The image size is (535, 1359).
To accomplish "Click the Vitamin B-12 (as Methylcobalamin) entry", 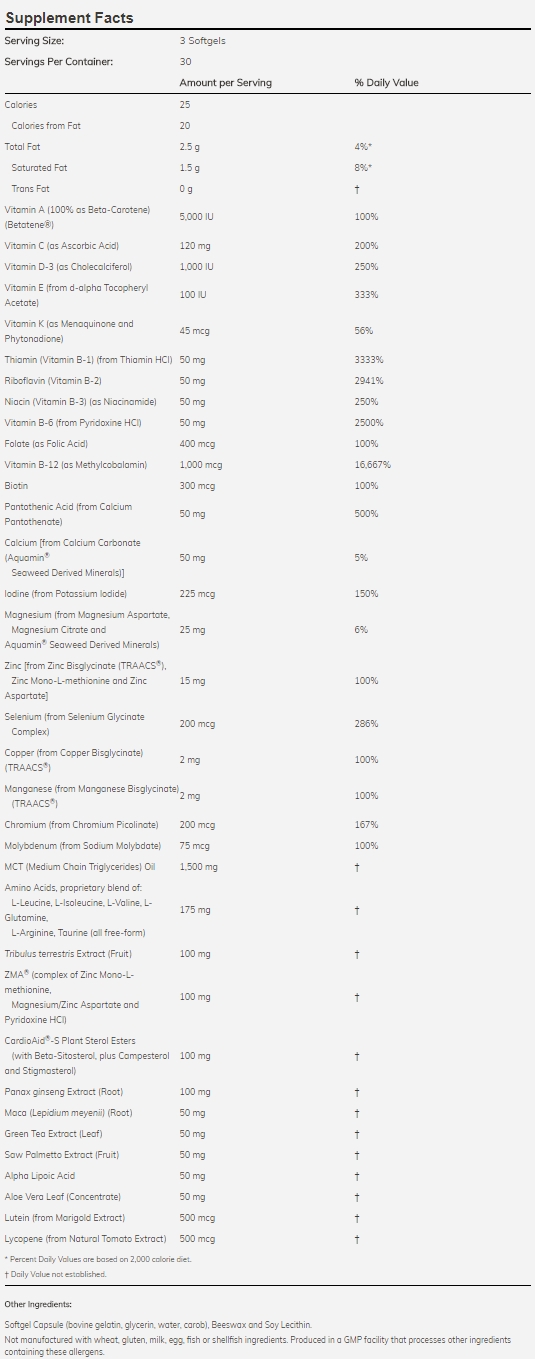I will pyautogui.click(x=76, y=465).
